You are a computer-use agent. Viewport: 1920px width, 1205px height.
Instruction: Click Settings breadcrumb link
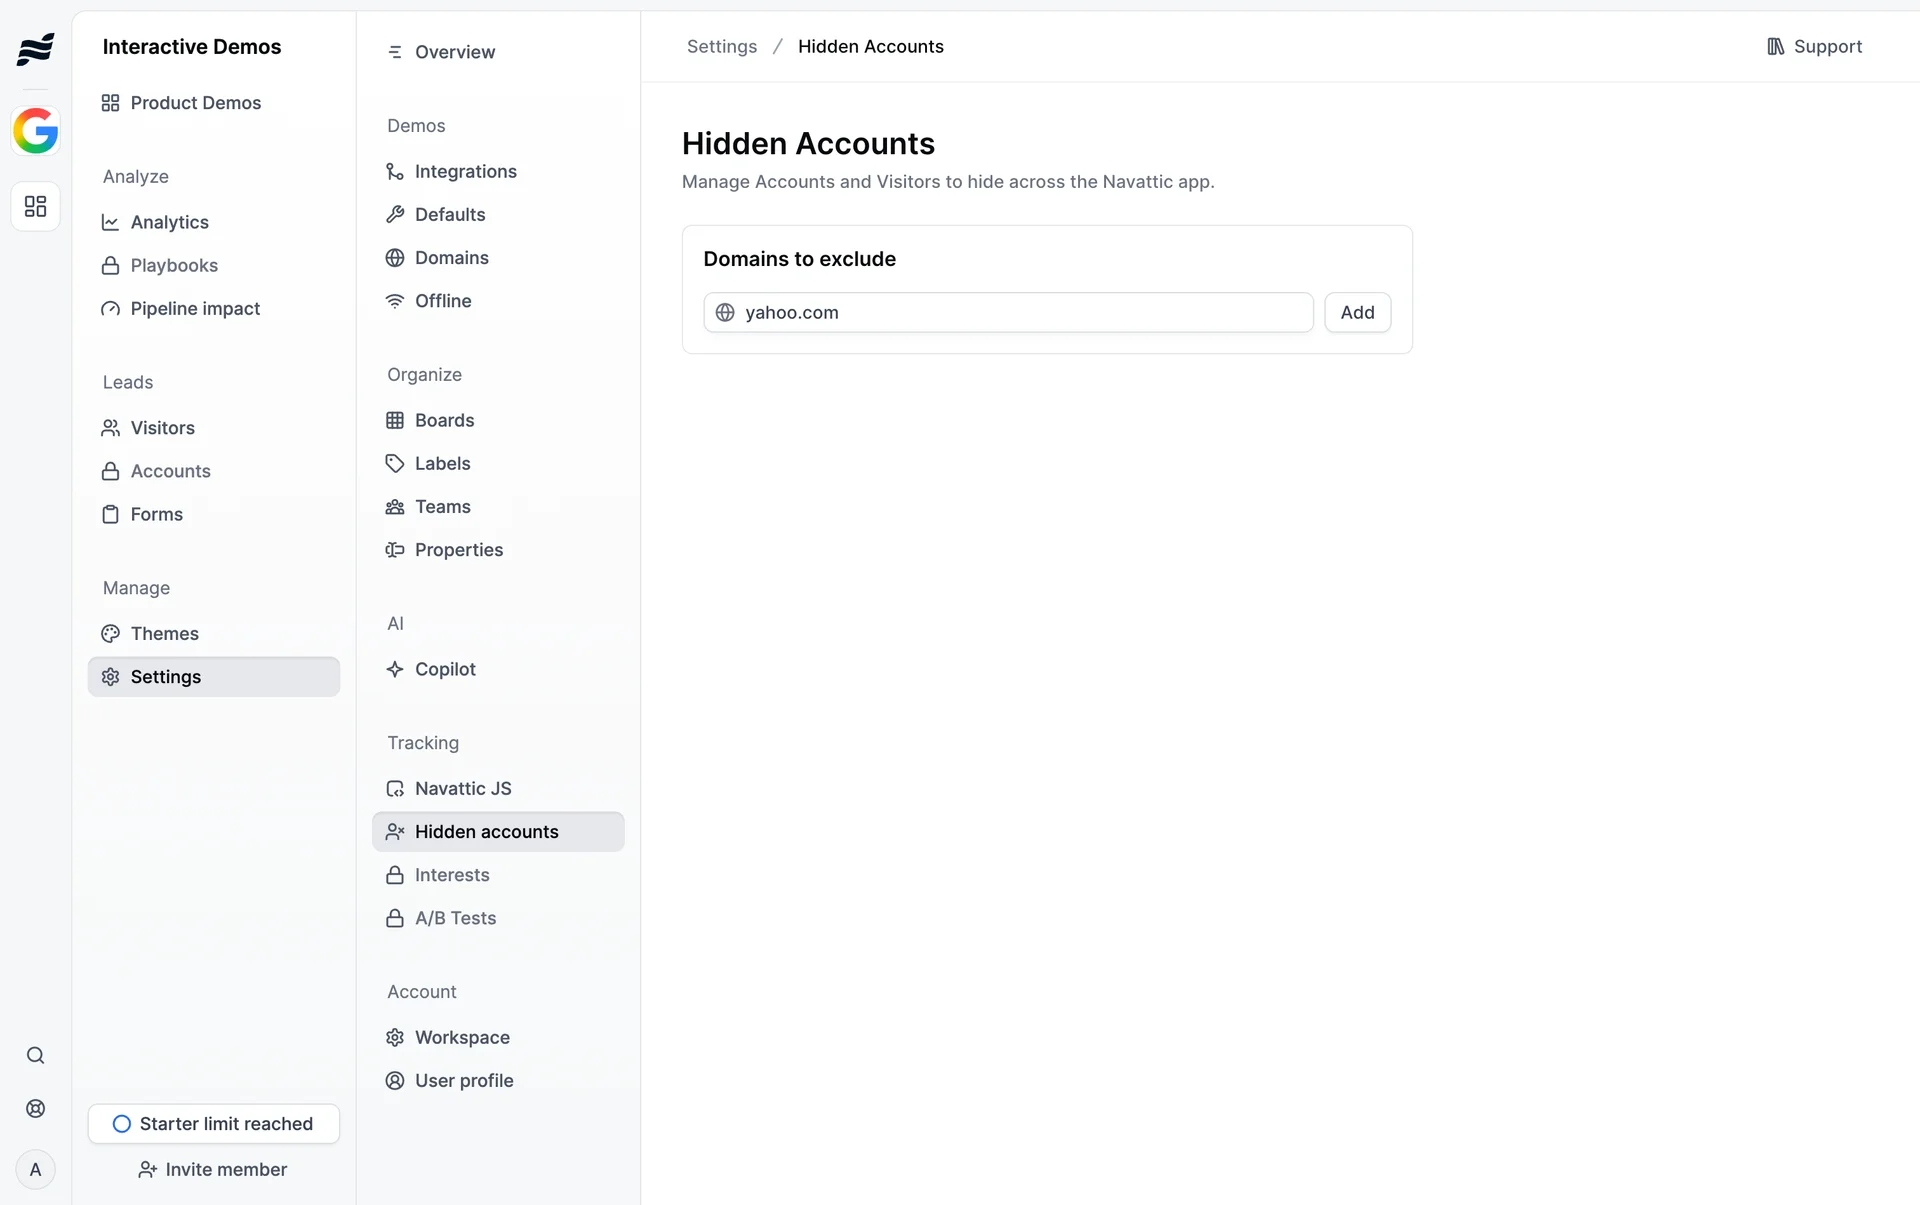[x=721, y=47]
